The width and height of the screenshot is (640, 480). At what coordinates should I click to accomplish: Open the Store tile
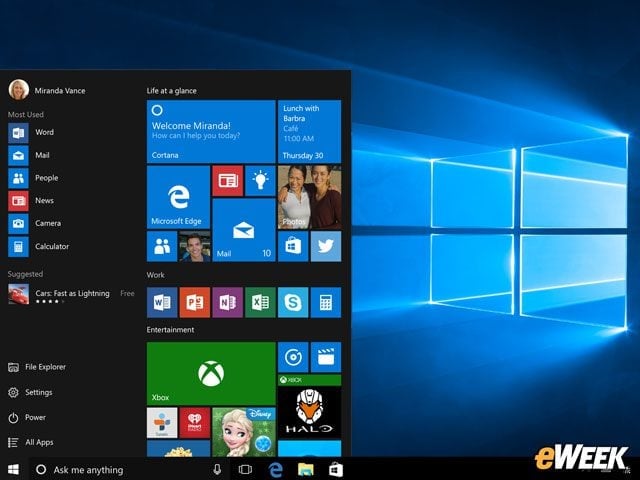point(293,246)
